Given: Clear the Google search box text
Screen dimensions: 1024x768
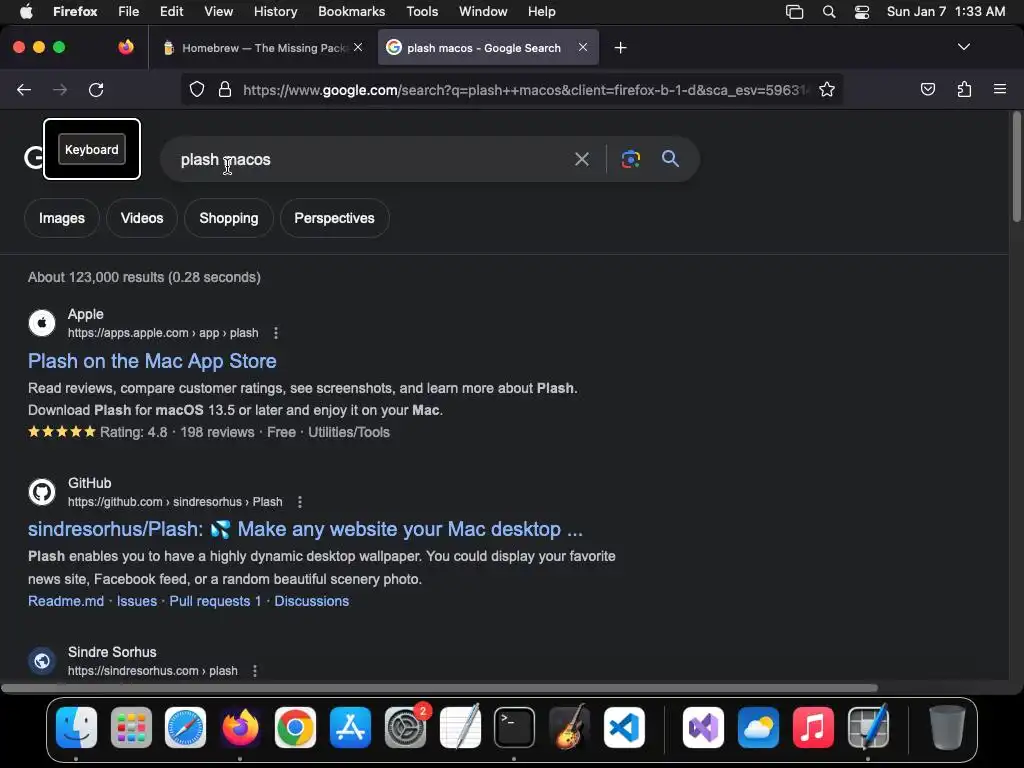Looking at the screenshot, I should (581, 159).
